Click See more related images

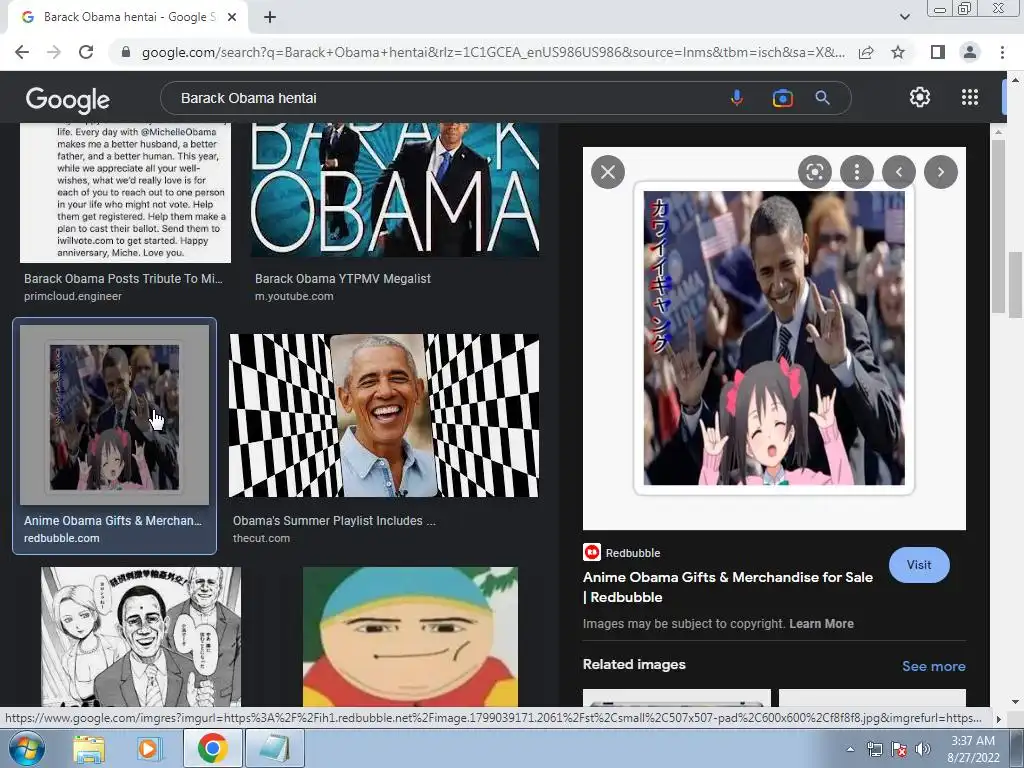(933, 666)
